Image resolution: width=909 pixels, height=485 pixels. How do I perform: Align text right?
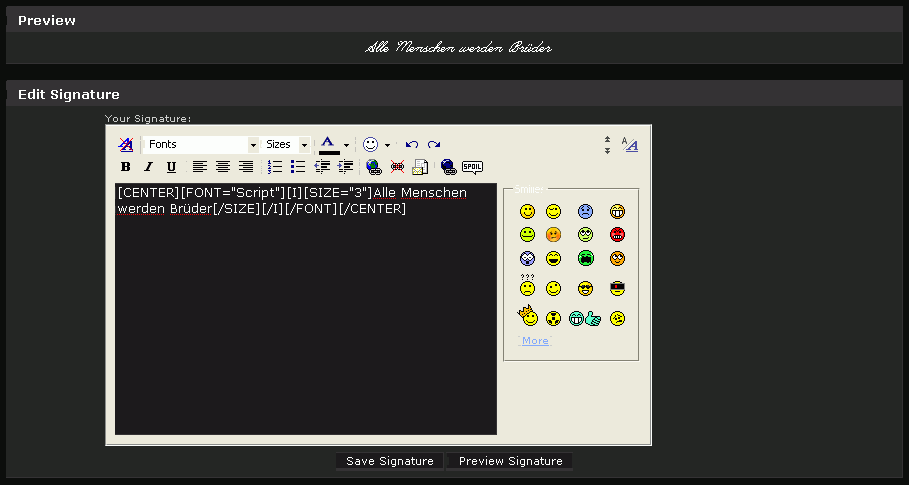pos(246,167)
